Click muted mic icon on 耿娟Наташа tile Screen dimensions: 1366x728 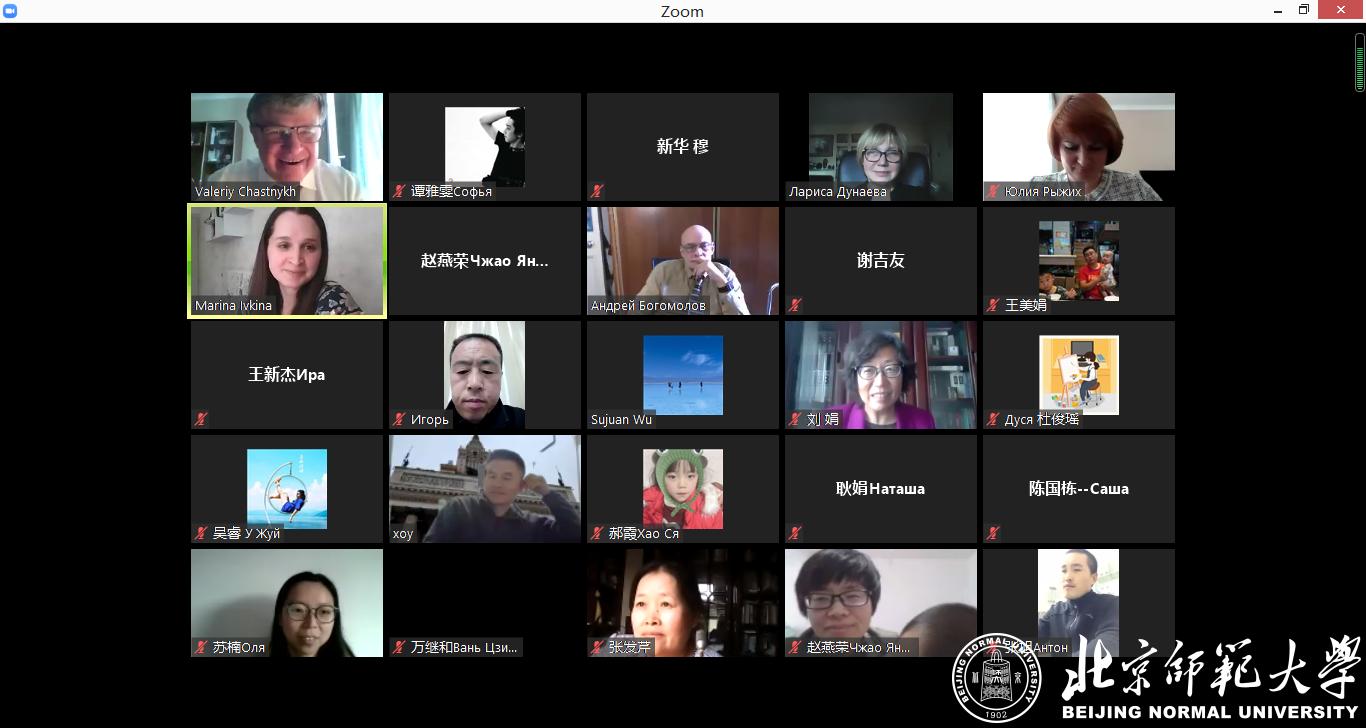pyautogui.click(x=796, y=533)
